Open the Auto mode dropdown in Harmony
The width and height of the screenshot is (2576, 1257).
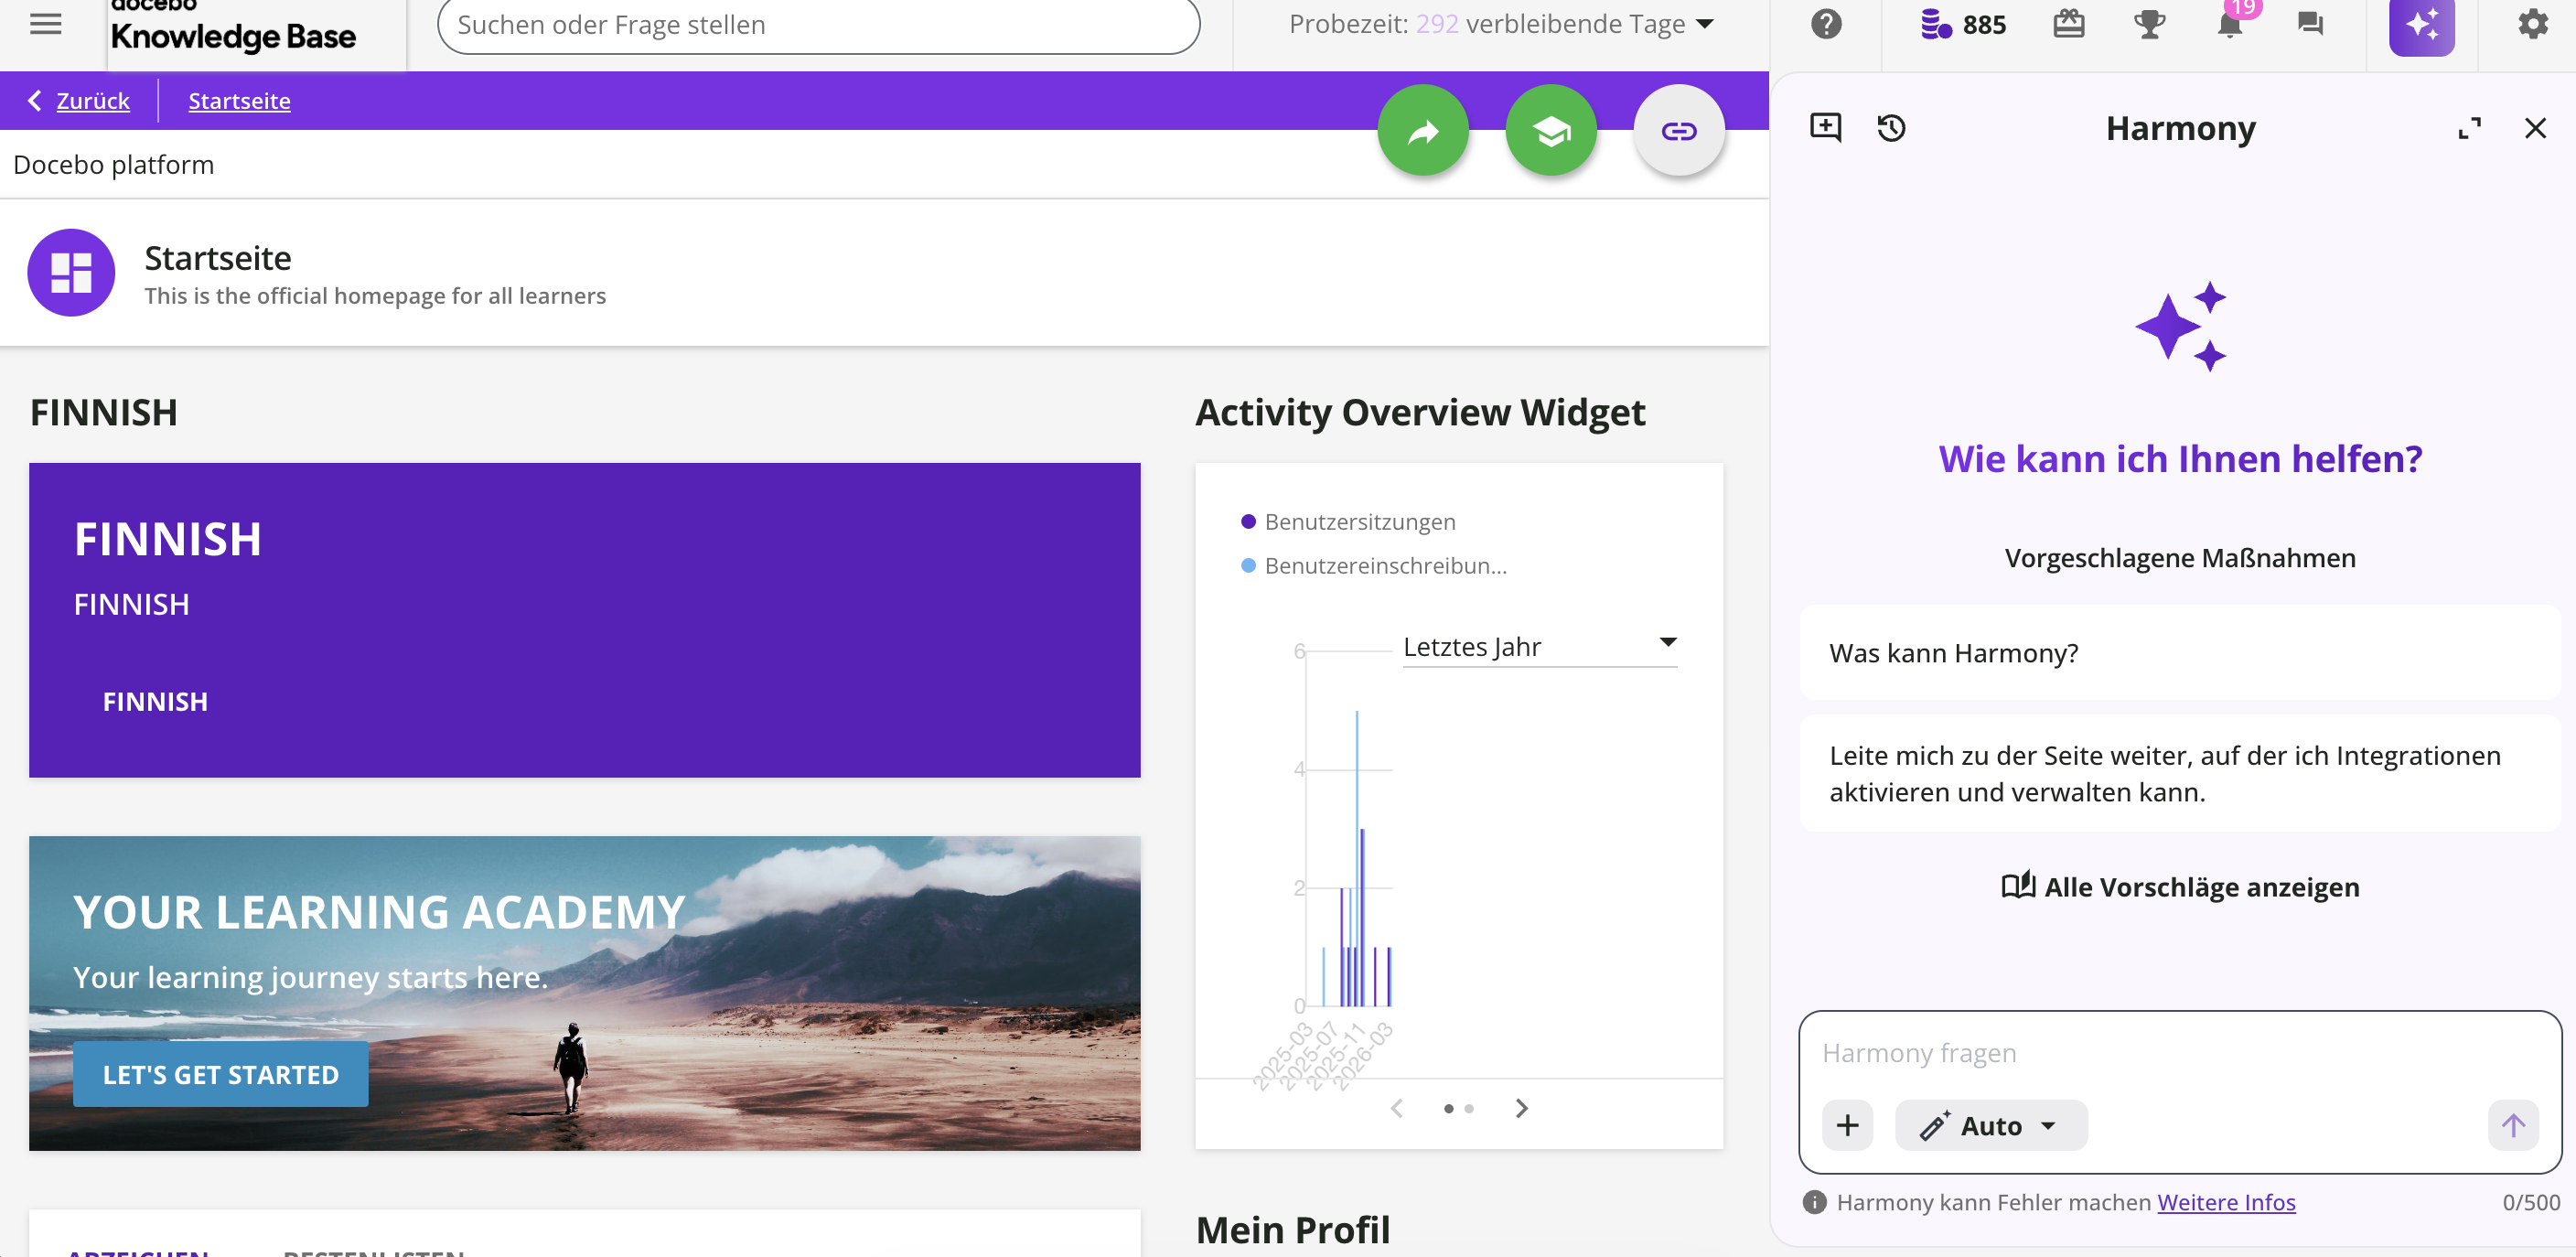[x=1989, y=1125]
